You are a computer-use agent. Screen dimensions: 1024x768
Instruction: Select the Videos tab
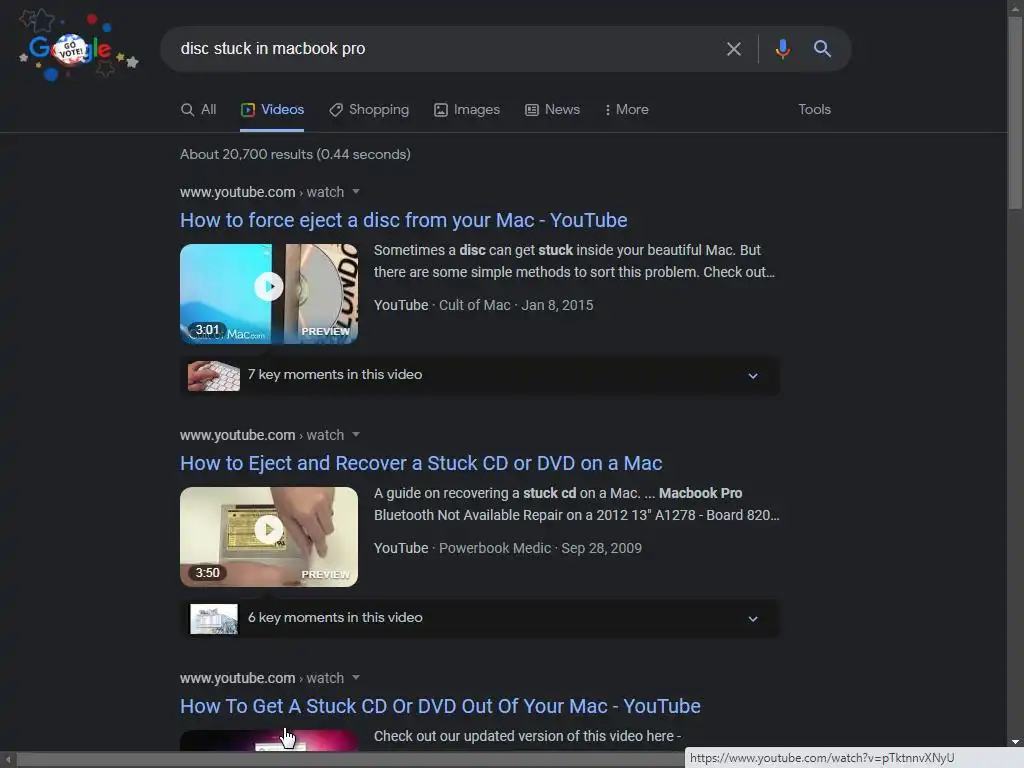point(272,110)
